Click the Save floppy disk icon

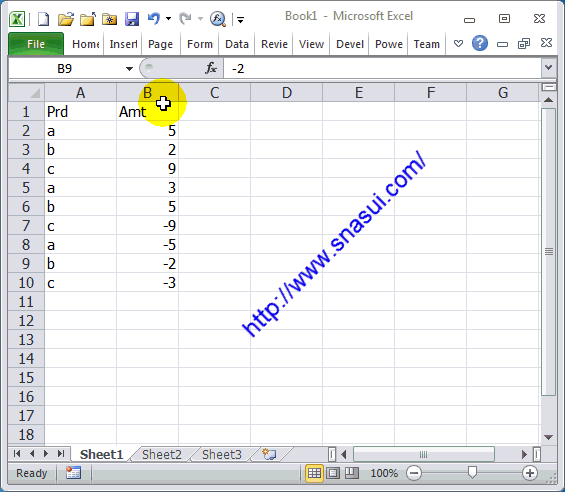tap(132, 19)
